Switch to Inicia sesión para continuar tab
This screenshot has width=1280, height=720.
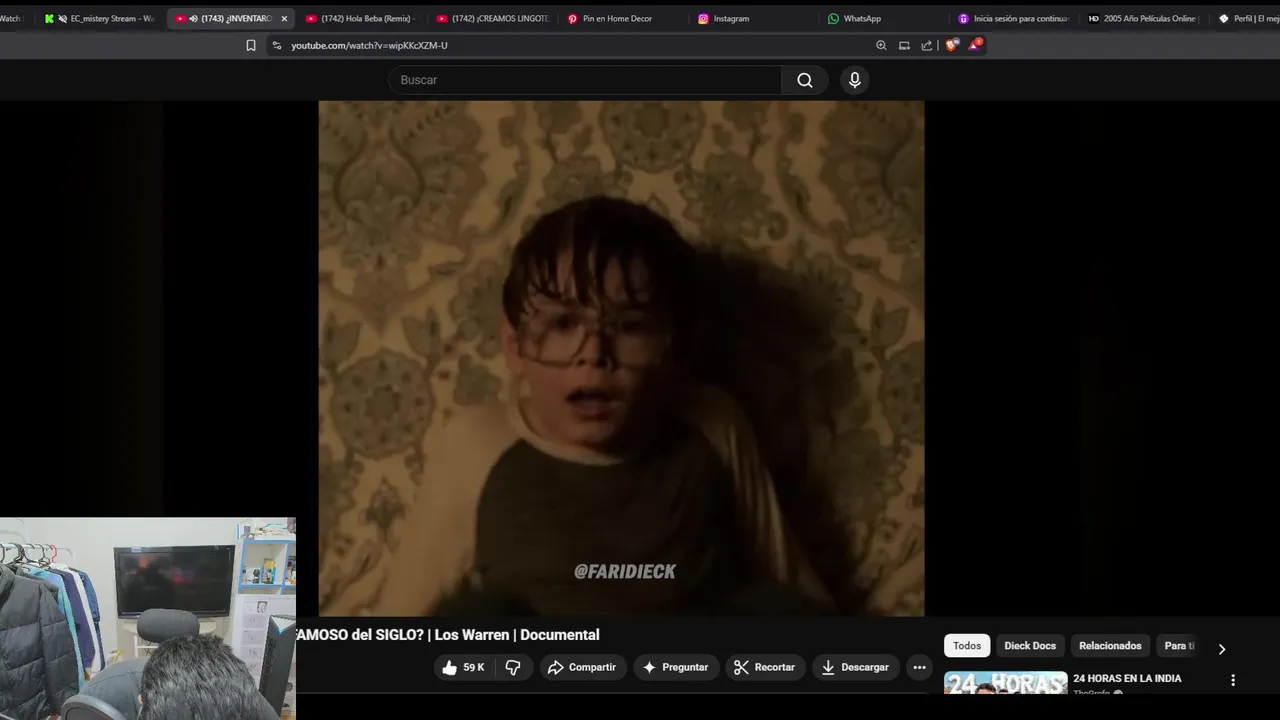click(1014, 18)
